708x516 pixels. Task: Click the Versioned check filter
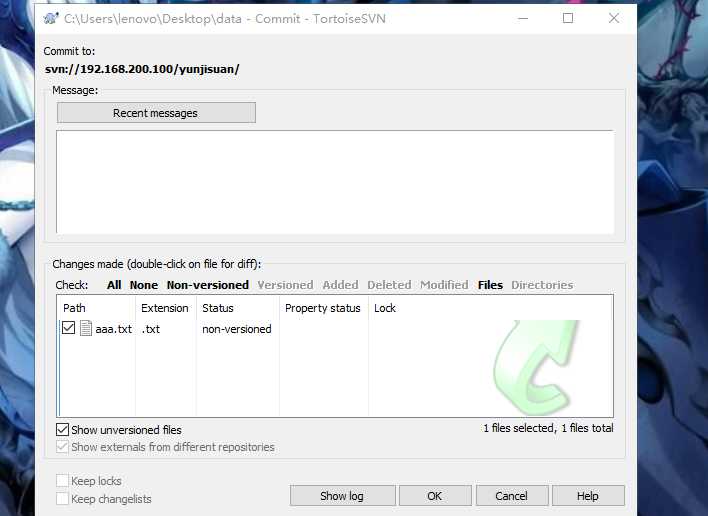[285, 285]
